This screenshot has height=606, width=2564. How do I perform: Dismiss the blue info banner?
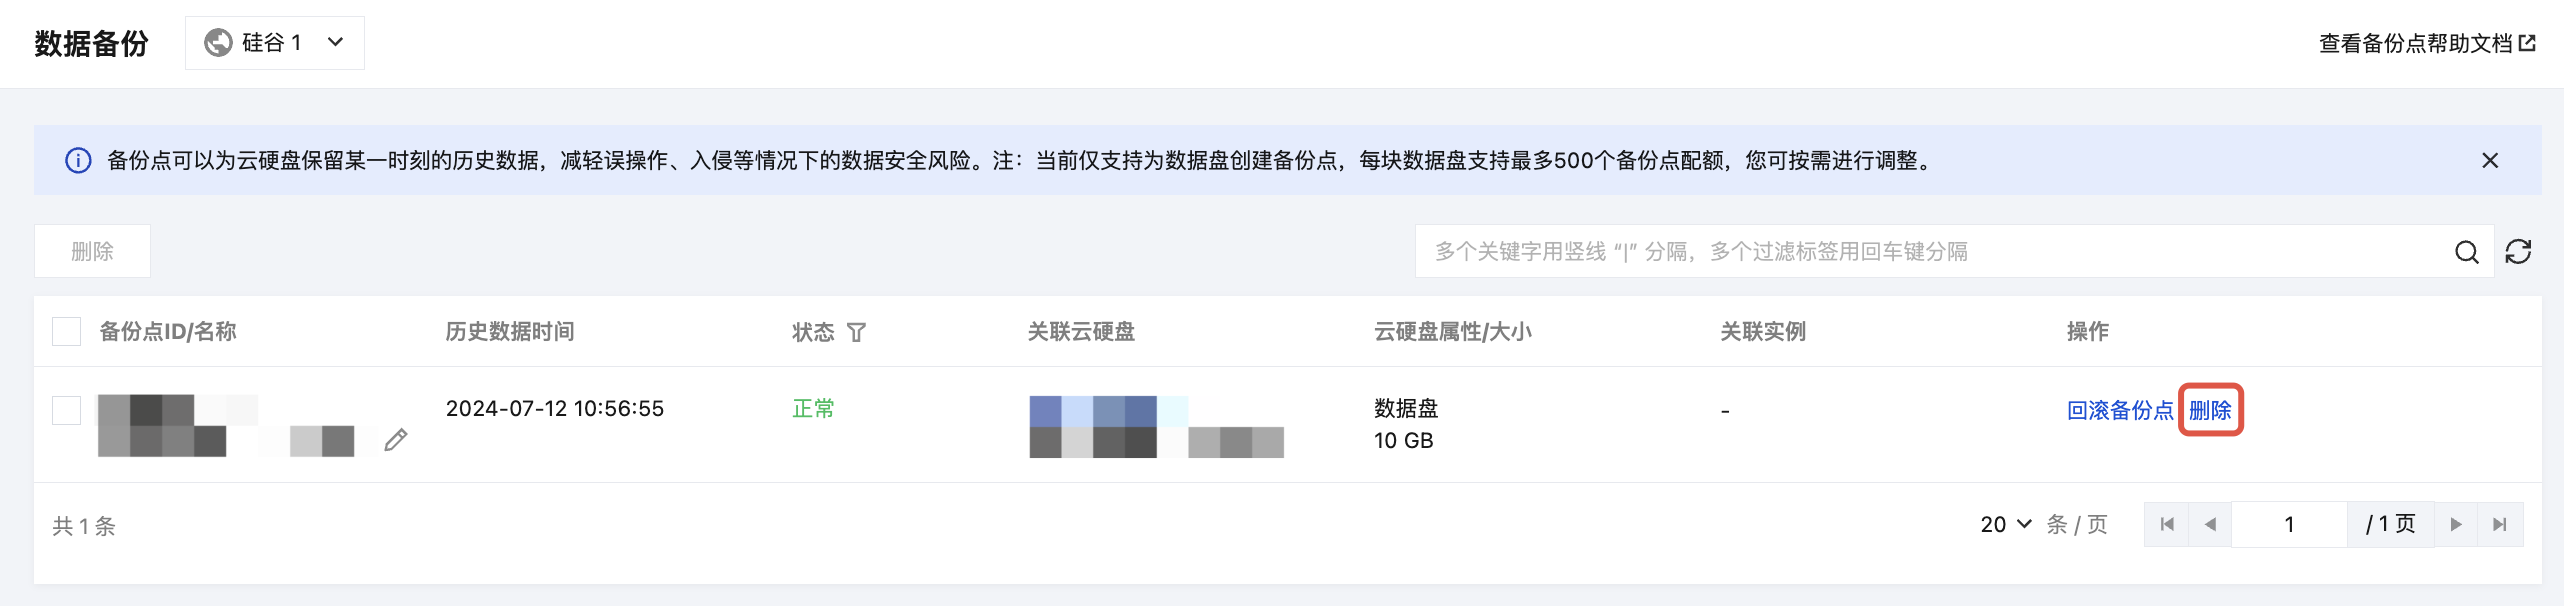point(2490,161)
